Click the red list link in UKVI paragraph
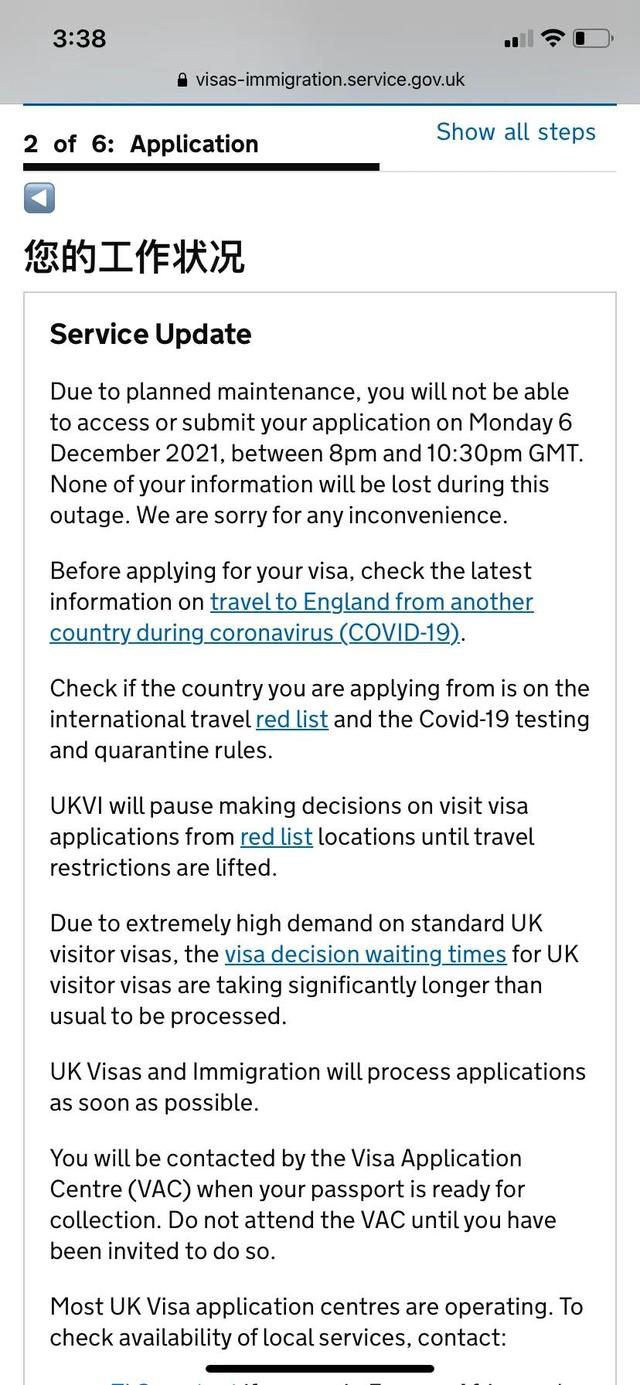Screen dimensions: 640x1385 (x=276, y=837)
